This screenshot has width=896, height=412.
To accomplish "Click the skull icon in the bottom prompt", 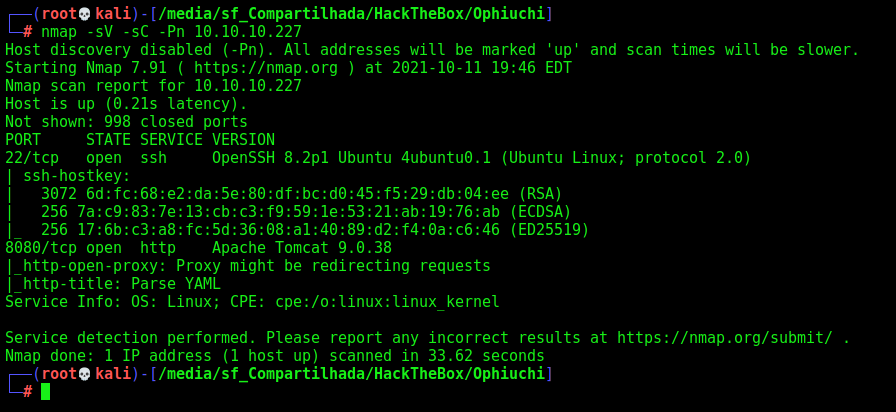I will point(83,374).
